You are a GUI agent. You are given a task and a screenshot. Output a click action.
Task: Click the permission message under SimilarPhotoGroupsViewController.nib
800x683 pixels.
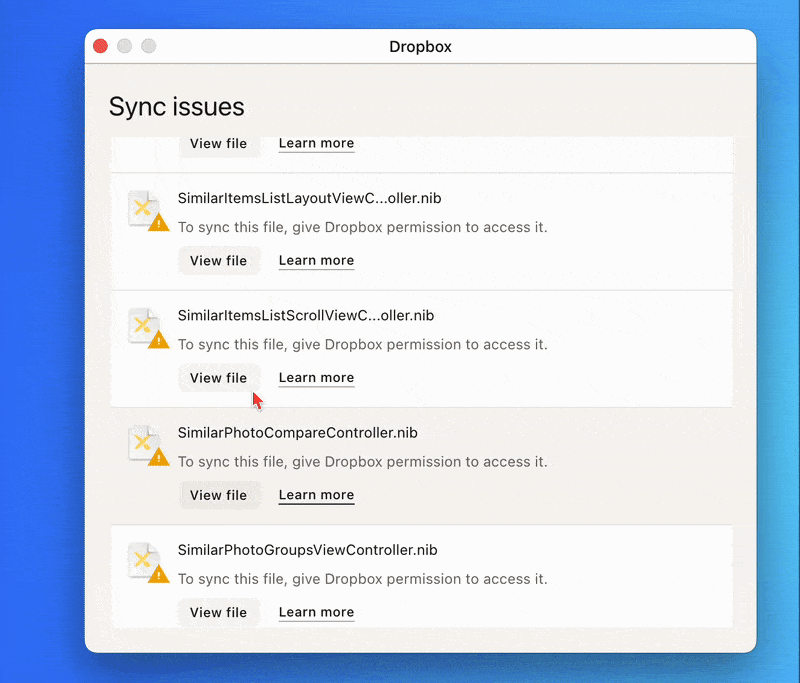tap(362, 579)
